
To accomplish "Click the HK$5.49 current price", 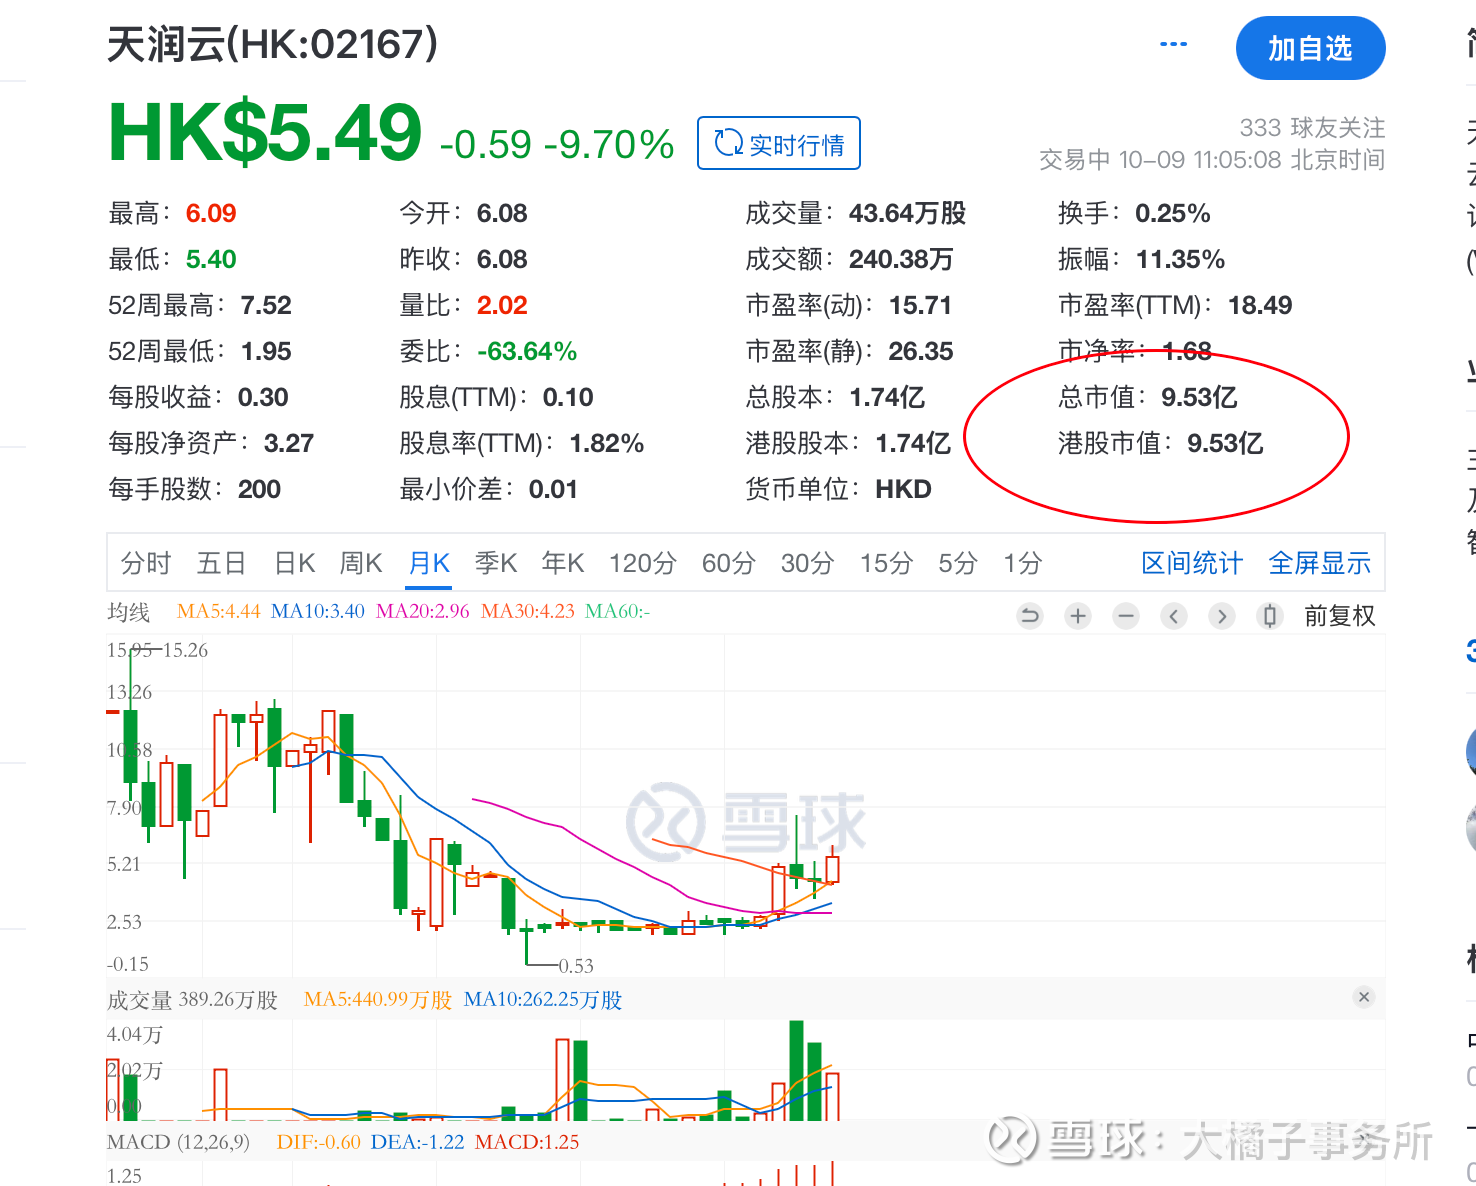I will tap(265, 132).
